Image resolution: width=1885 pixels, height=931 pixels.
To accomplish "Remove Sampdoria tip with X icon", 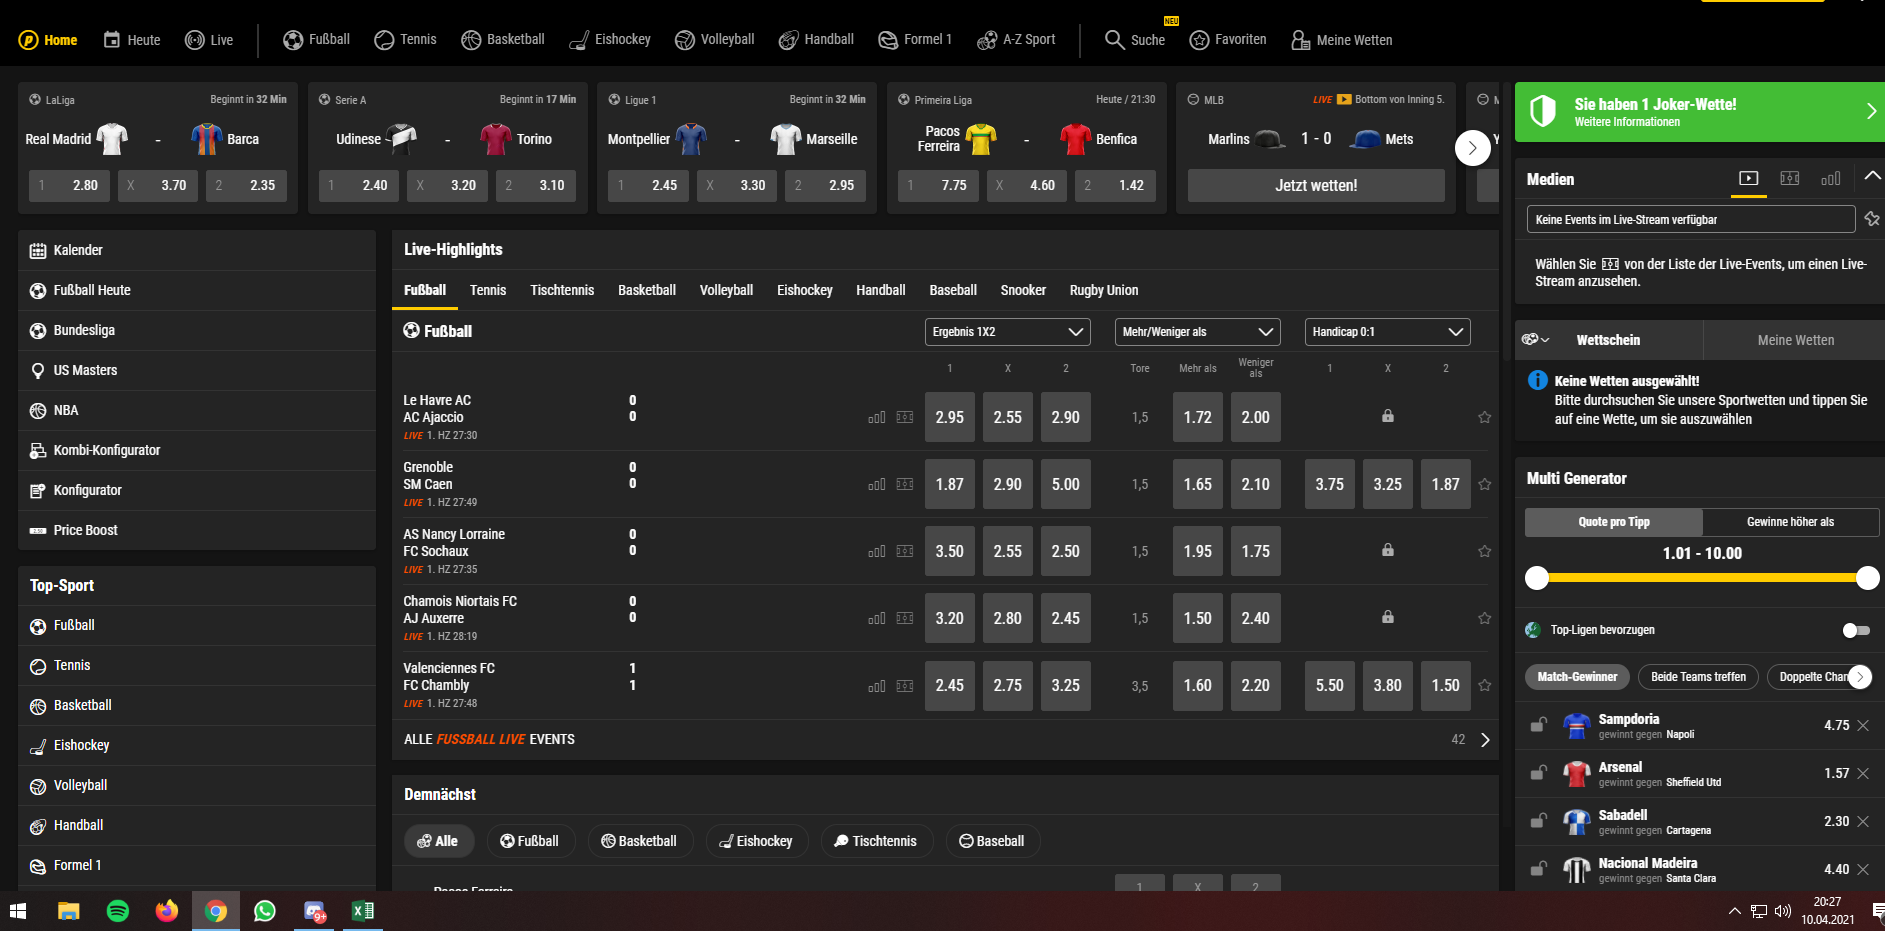I will 1863,726.
